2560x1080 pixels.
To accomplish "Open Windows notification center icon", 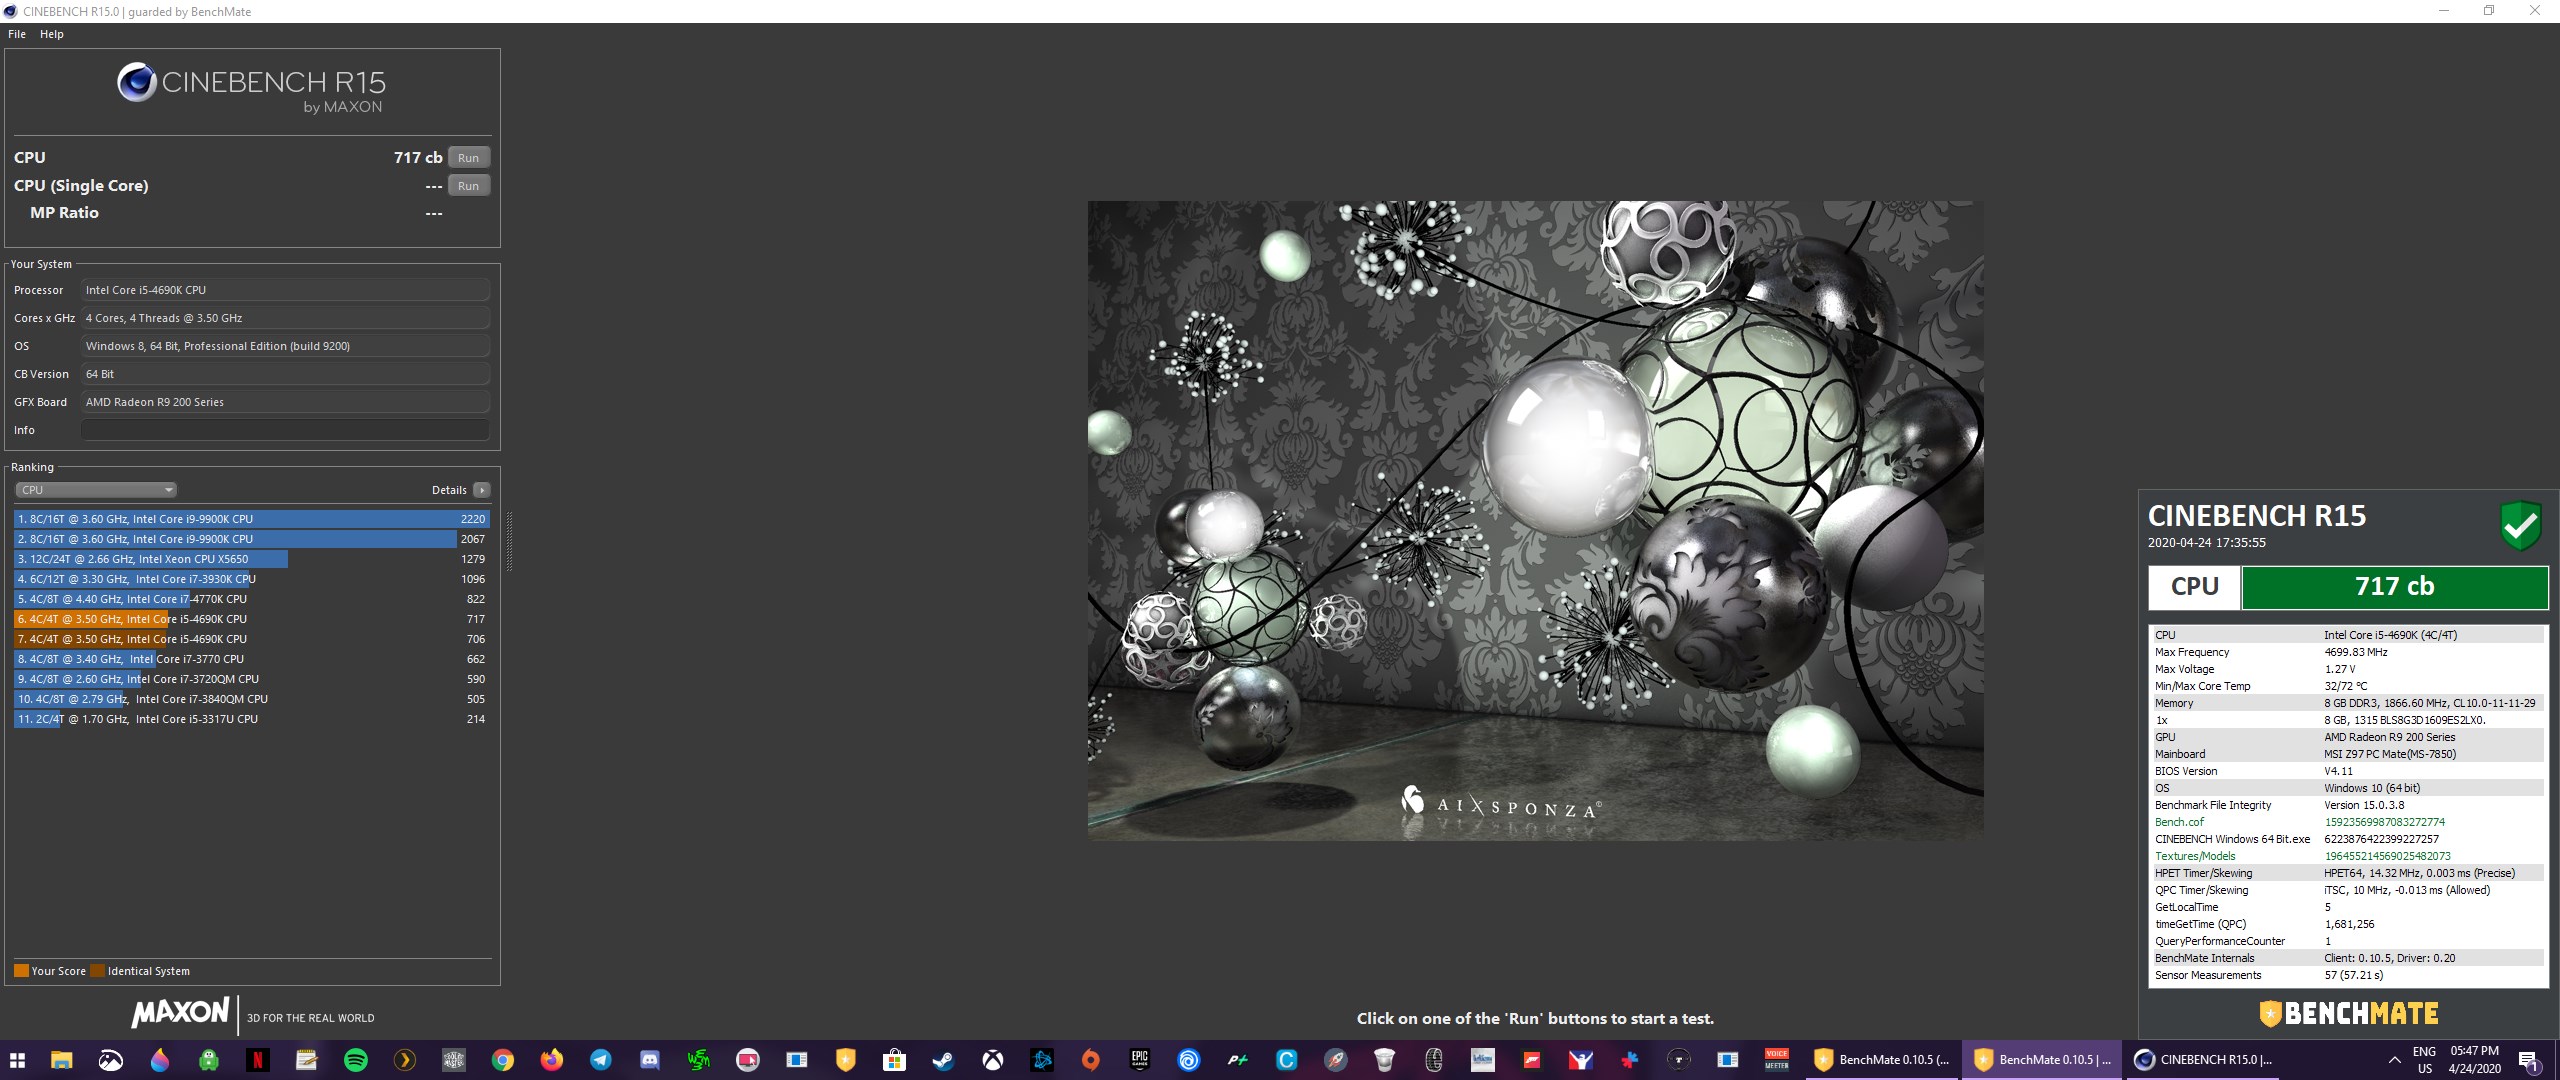I will (2530, 1060).
